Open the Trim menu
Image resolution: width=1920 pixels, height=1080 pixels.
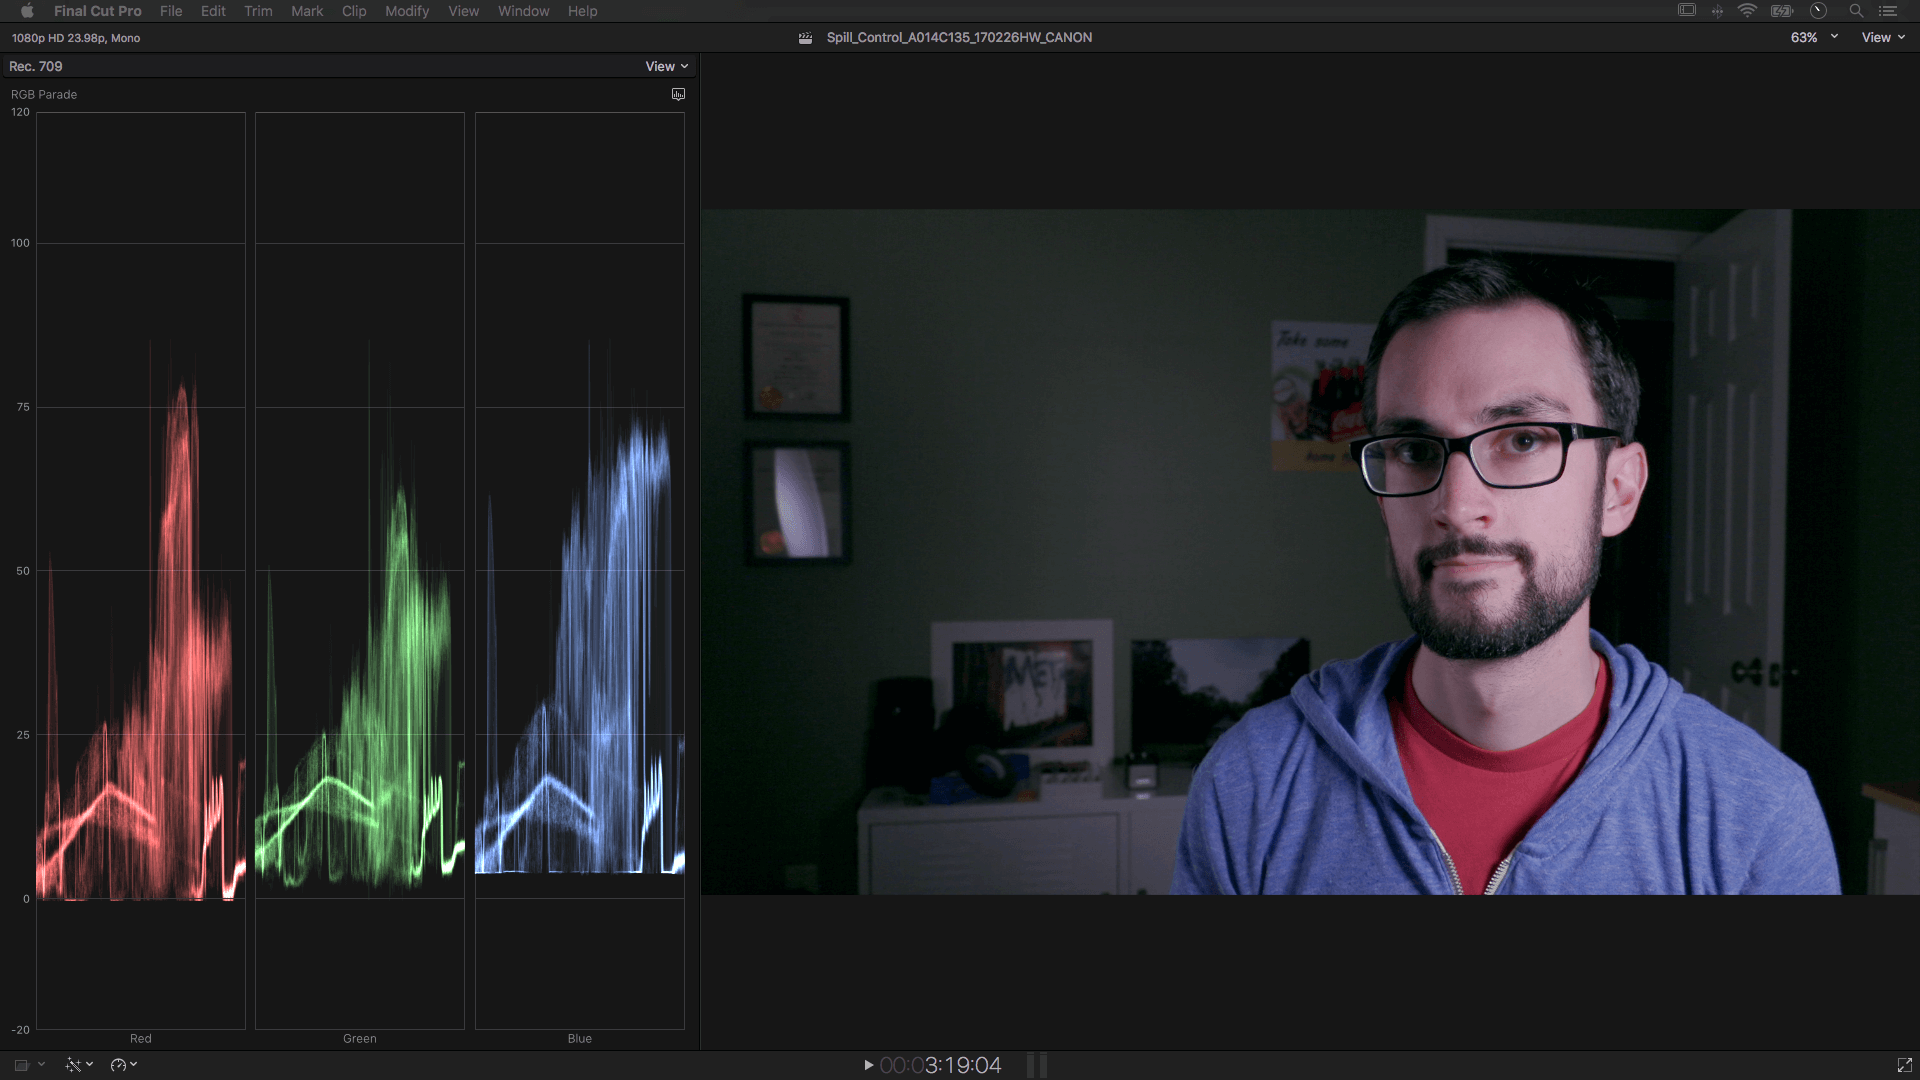click(258, 11)
